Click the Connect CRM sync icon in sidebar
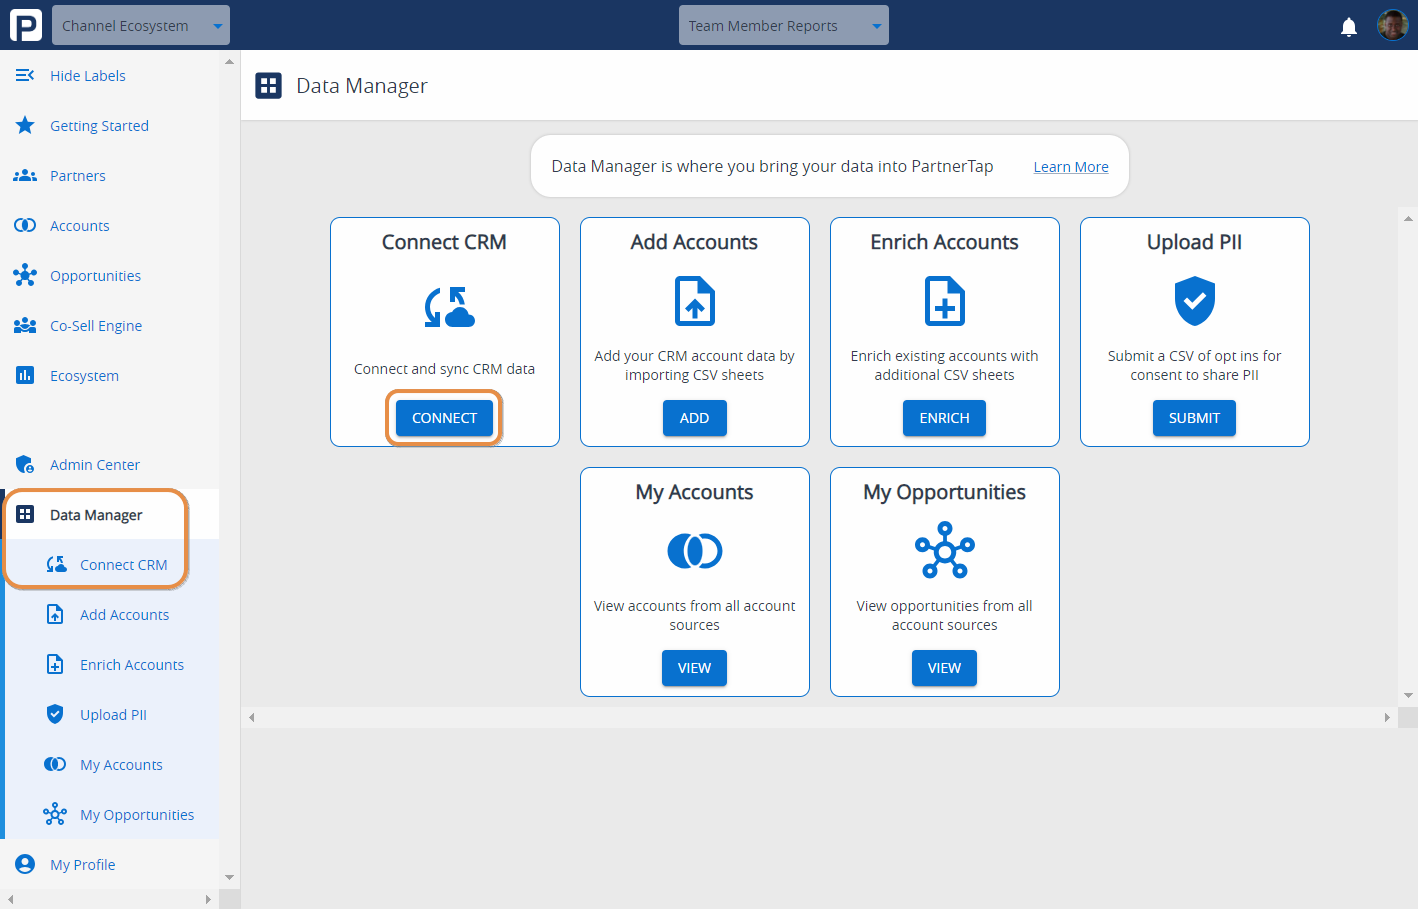 (56, 564)
